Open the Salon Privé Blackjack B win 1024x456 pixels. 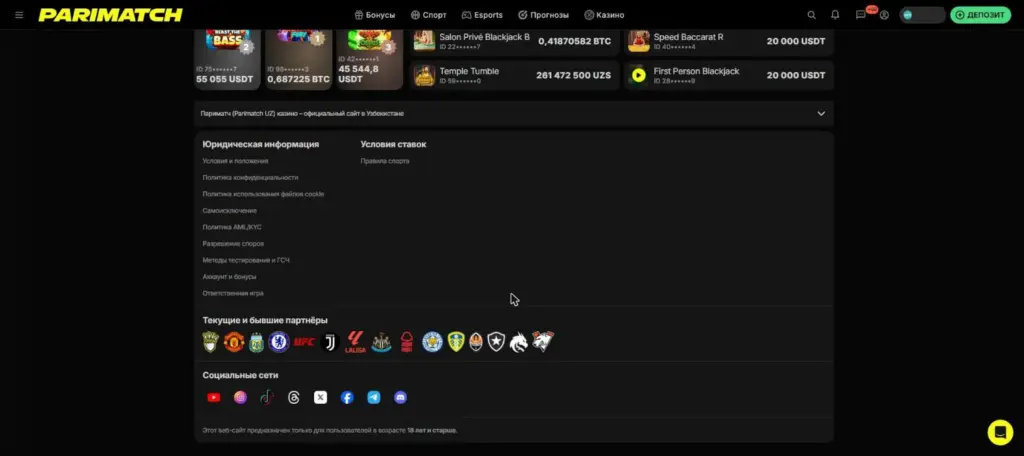[x=515, y=41]
